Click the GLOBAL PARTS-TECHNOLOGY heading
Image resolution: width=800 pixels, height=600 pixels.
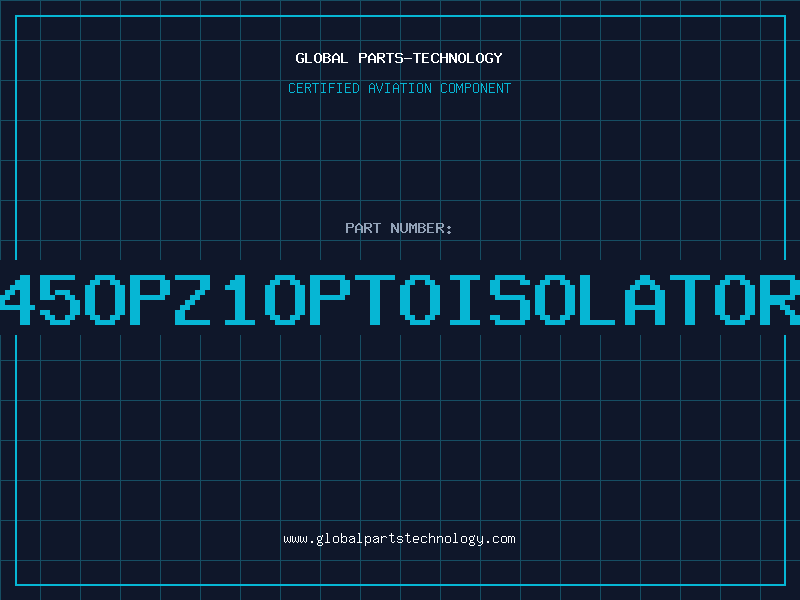399,58
